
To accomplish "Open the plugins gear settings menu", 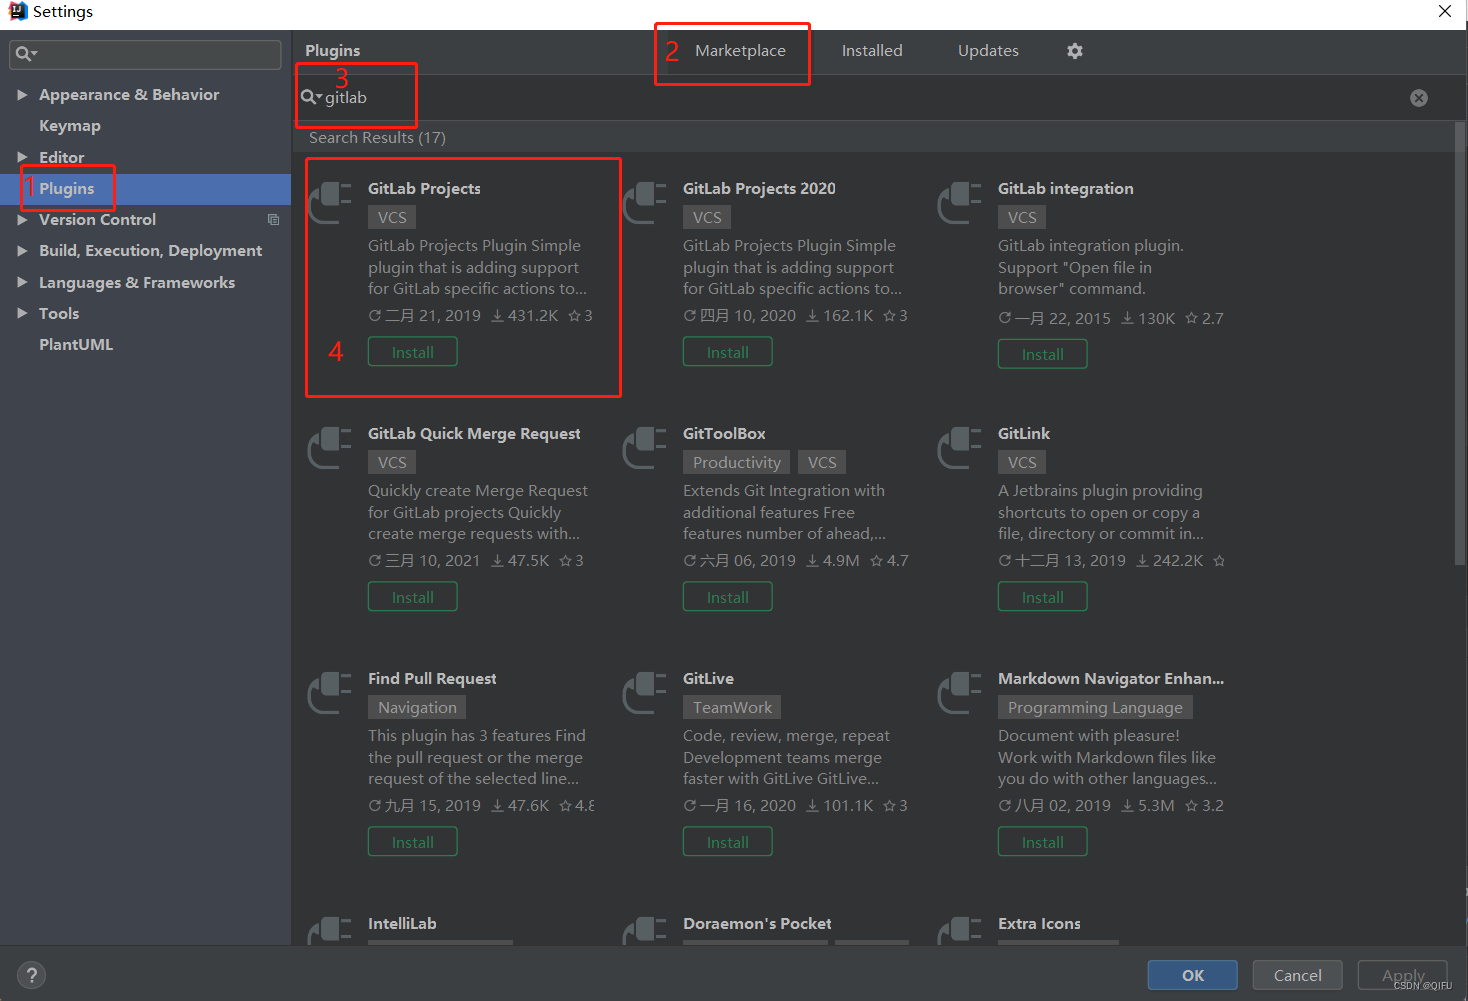I will pyautogui.click(x=1075, y=51).
